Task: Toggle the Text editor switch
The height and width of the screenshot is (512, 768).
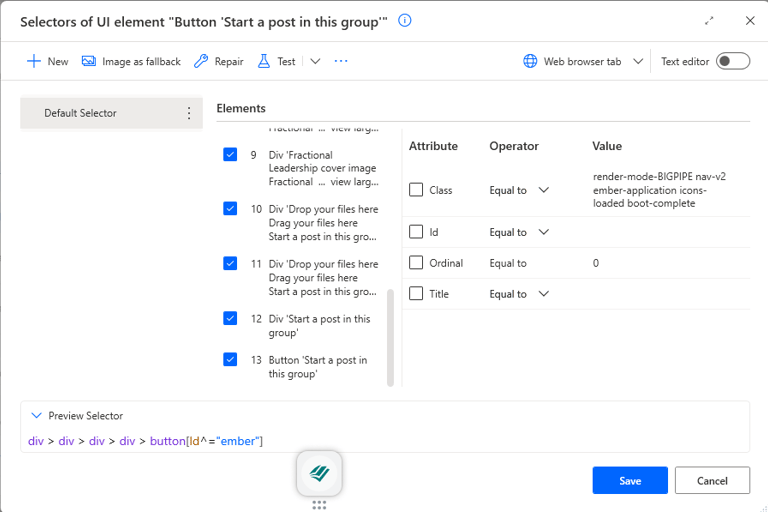Action: point(732,61)
